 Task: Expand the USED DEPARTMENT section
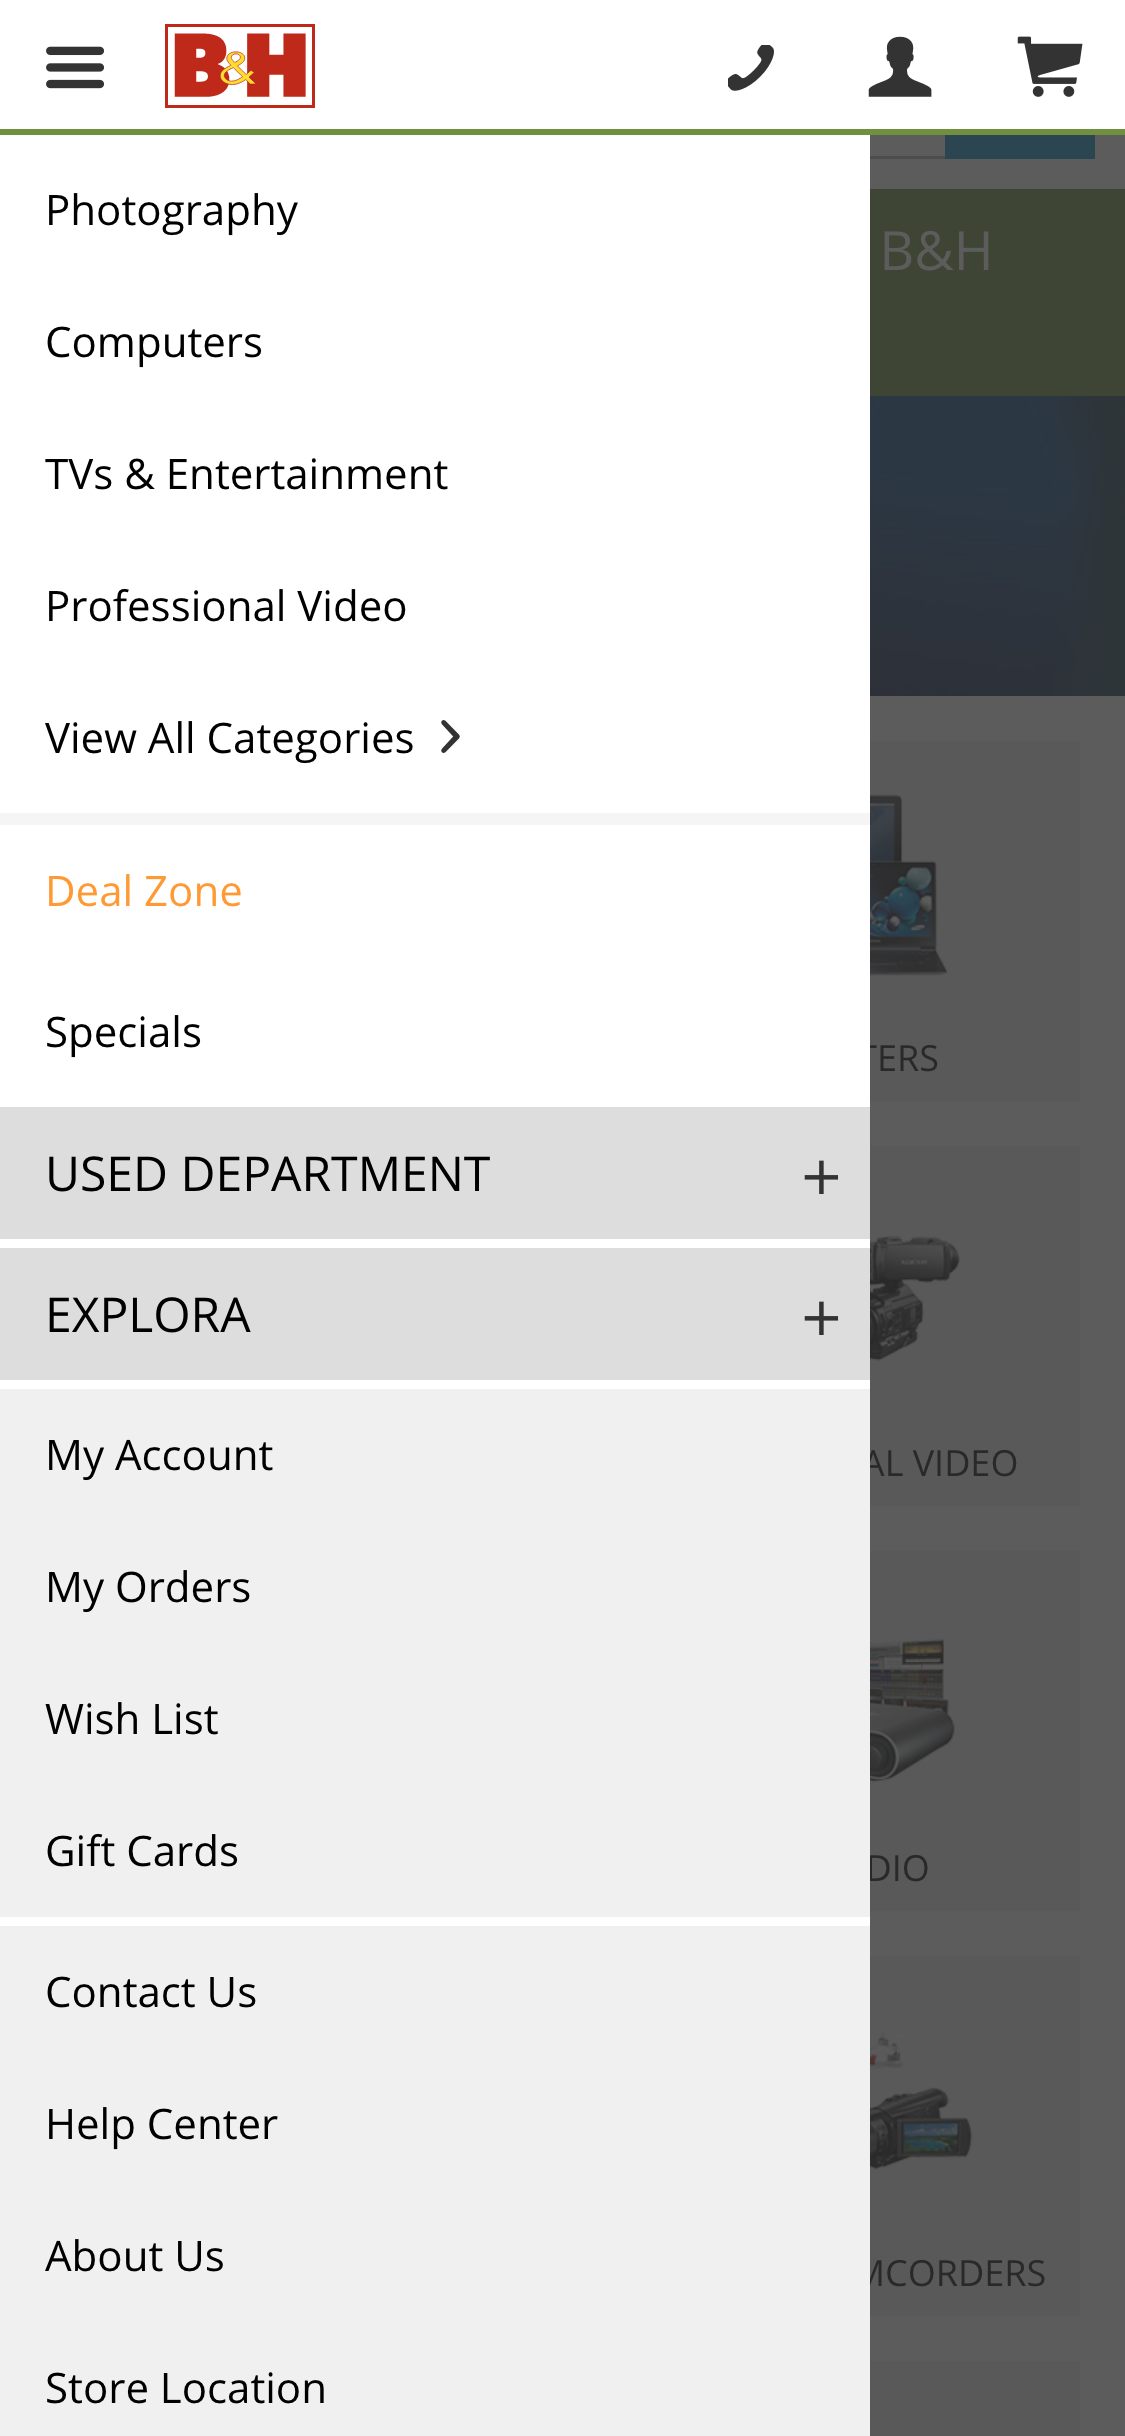430,1174
